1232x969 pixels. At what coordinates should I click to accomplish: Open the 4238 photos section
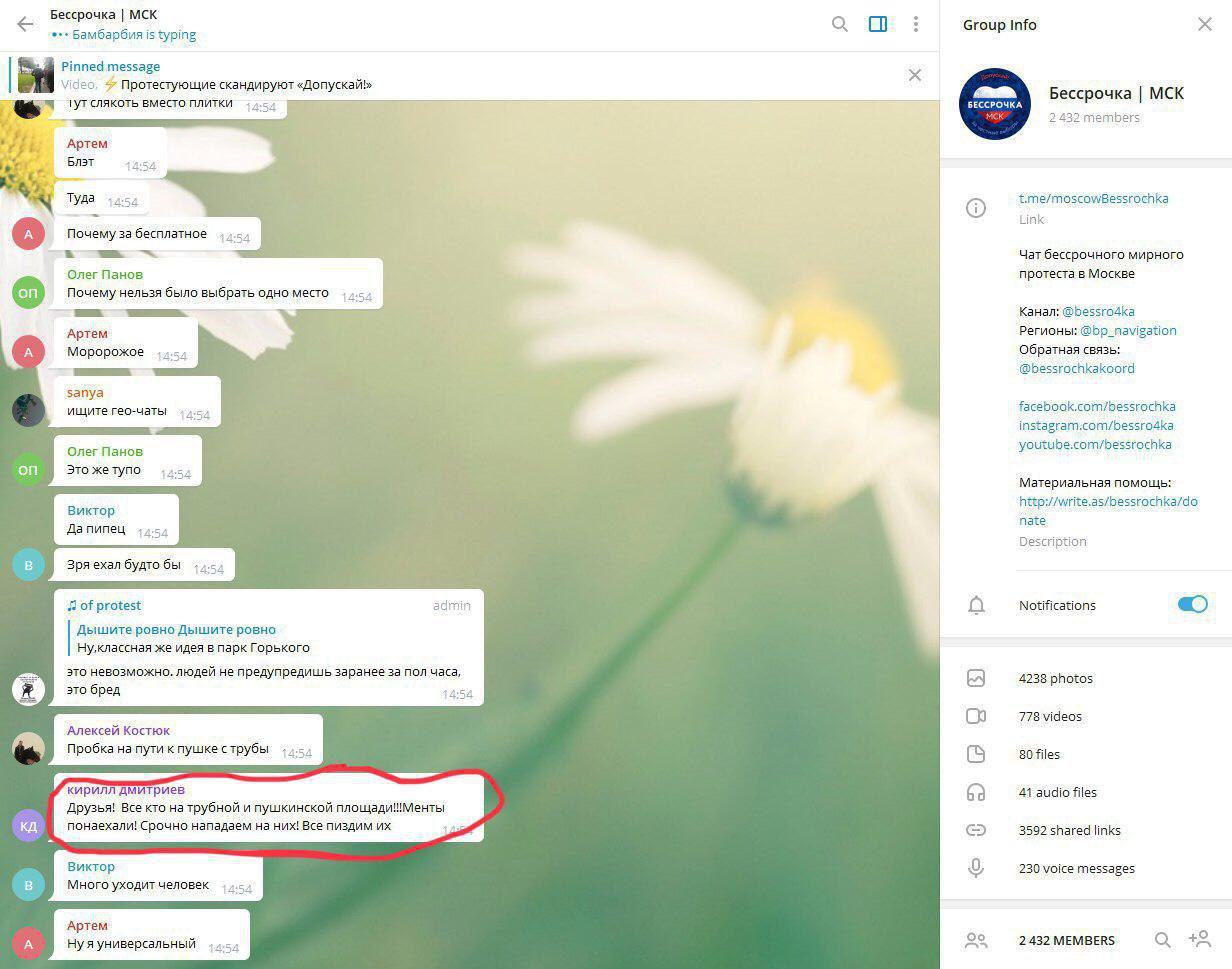[1086, 678]
